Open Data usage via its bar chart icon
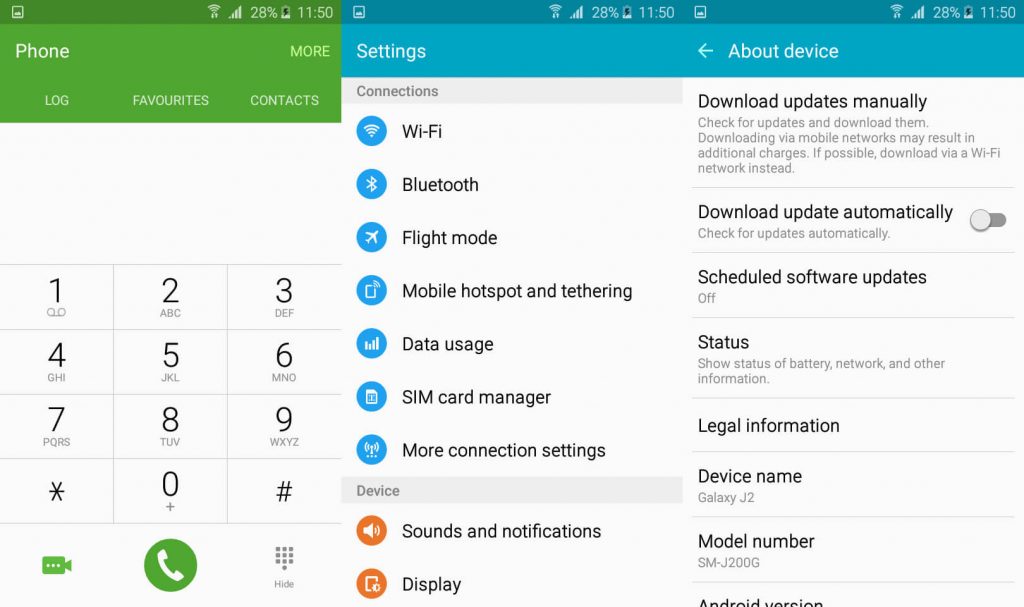 (370, 343)
